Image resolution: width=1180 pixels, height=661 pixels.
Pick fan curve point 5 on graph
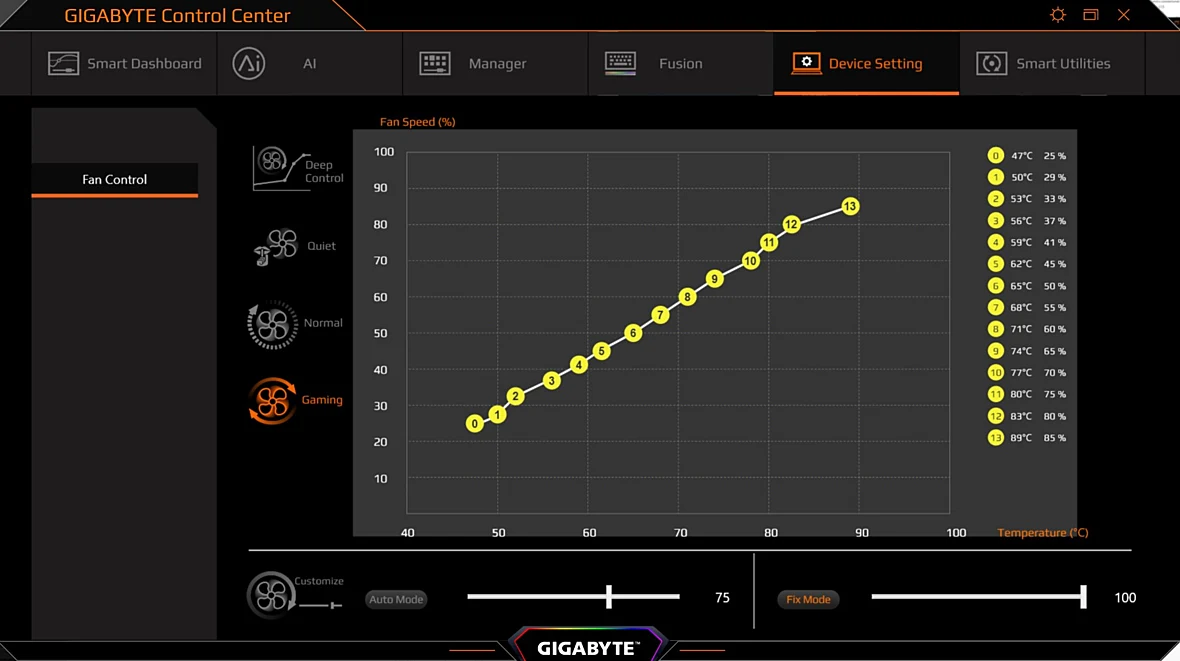(601, 351)
